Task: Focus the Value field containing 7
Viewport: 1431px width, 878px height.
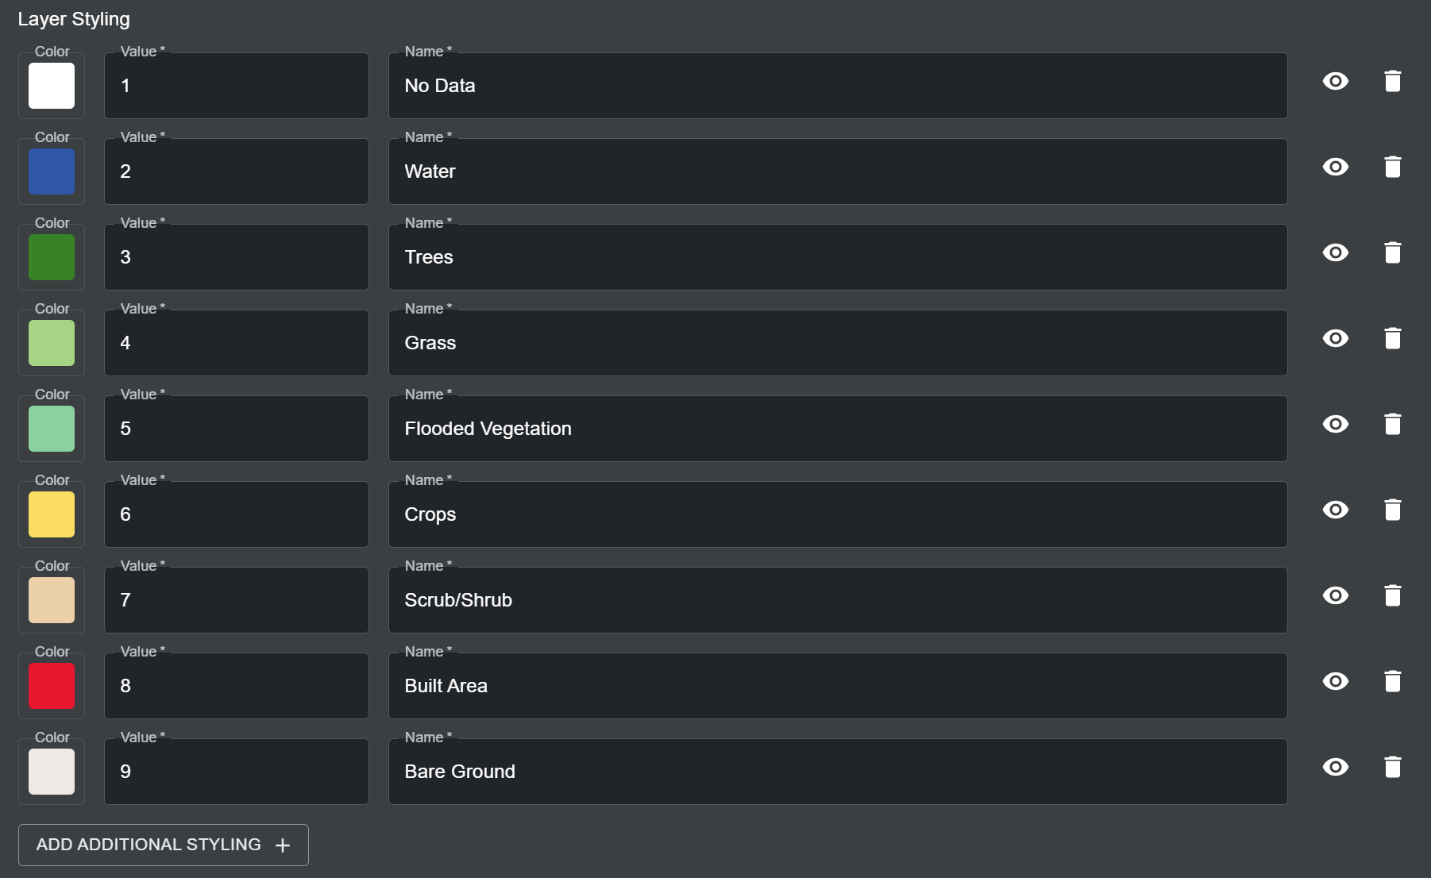Action: (236, 600)
